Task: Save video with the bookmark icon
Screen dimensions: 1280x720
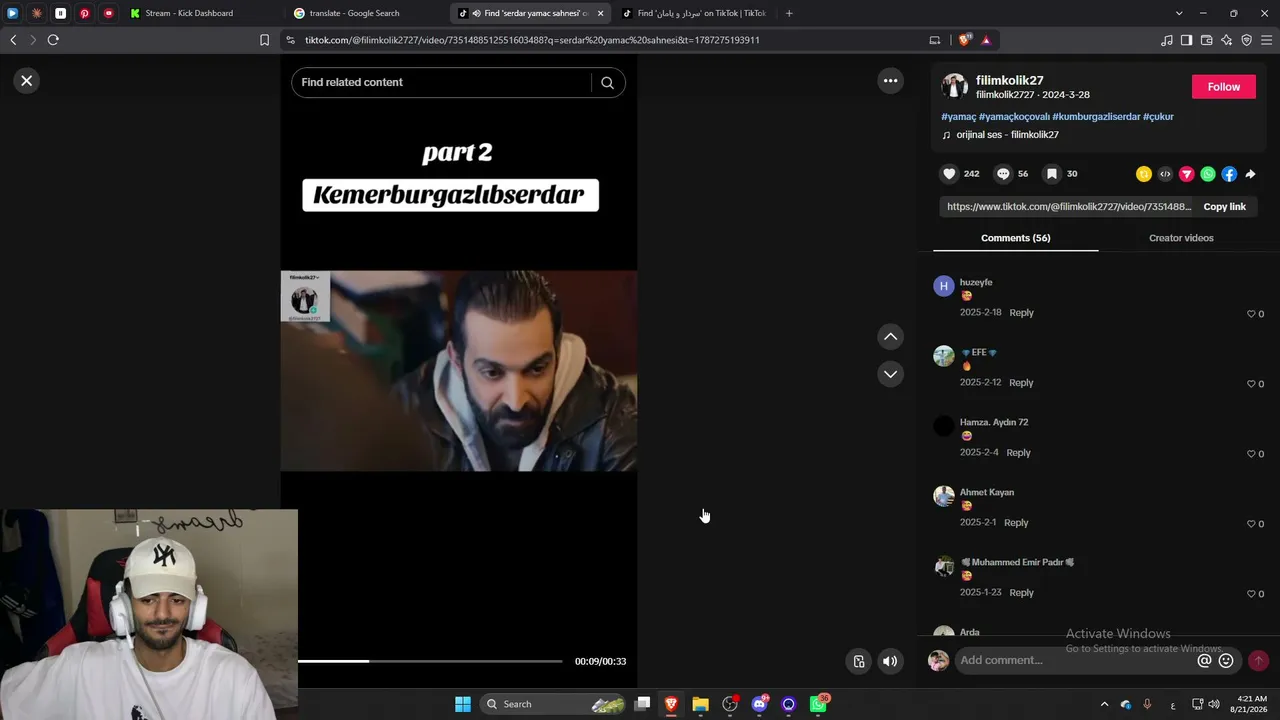Action: pyautogui.click(x=1051, y=174)
